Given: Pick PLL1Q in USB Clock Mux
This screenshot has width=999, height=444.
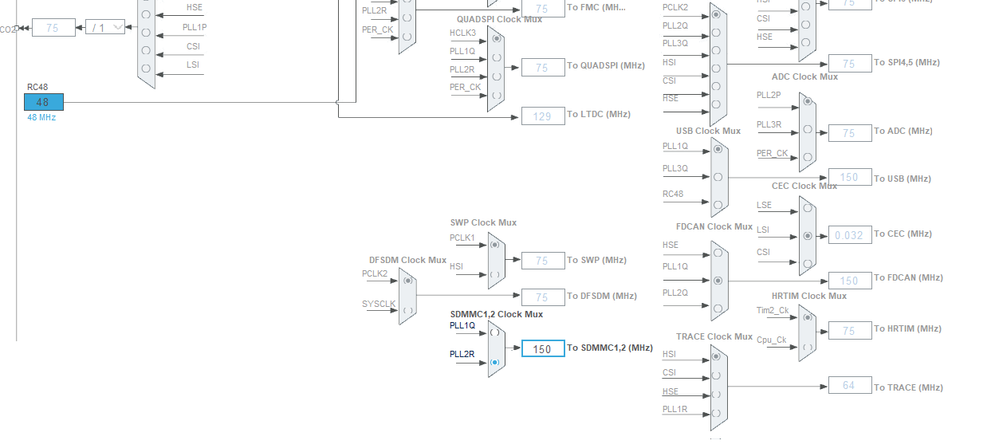Looking at the screenshot, I should coord(719,149).
